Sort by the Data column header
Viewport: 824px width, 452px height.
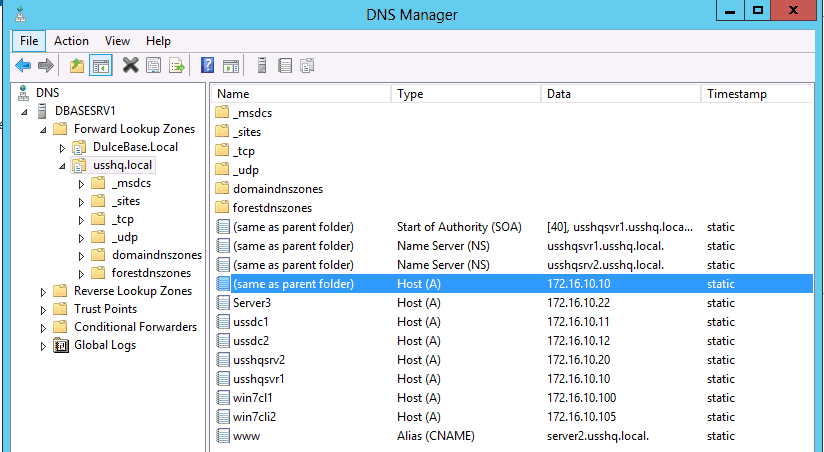(621, 94)
